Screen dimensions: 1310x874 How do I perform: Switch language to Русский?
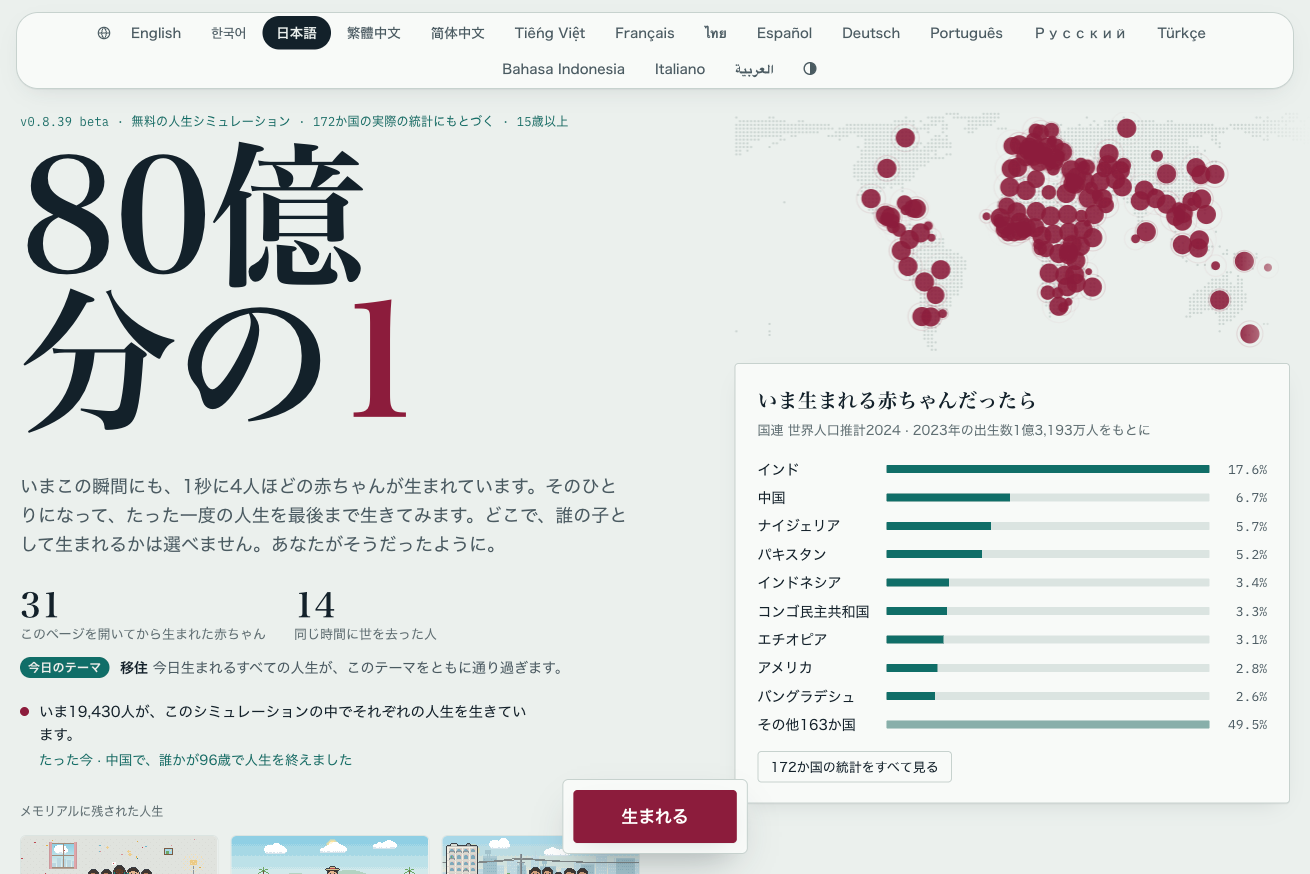(1080, 33)
